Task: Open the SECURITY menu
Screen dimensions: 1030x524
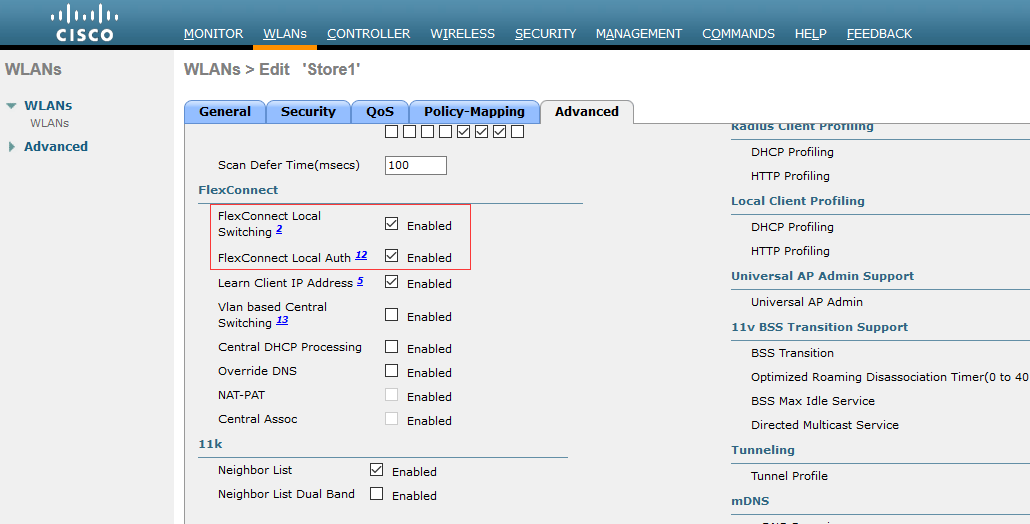Action: [545, 33]
